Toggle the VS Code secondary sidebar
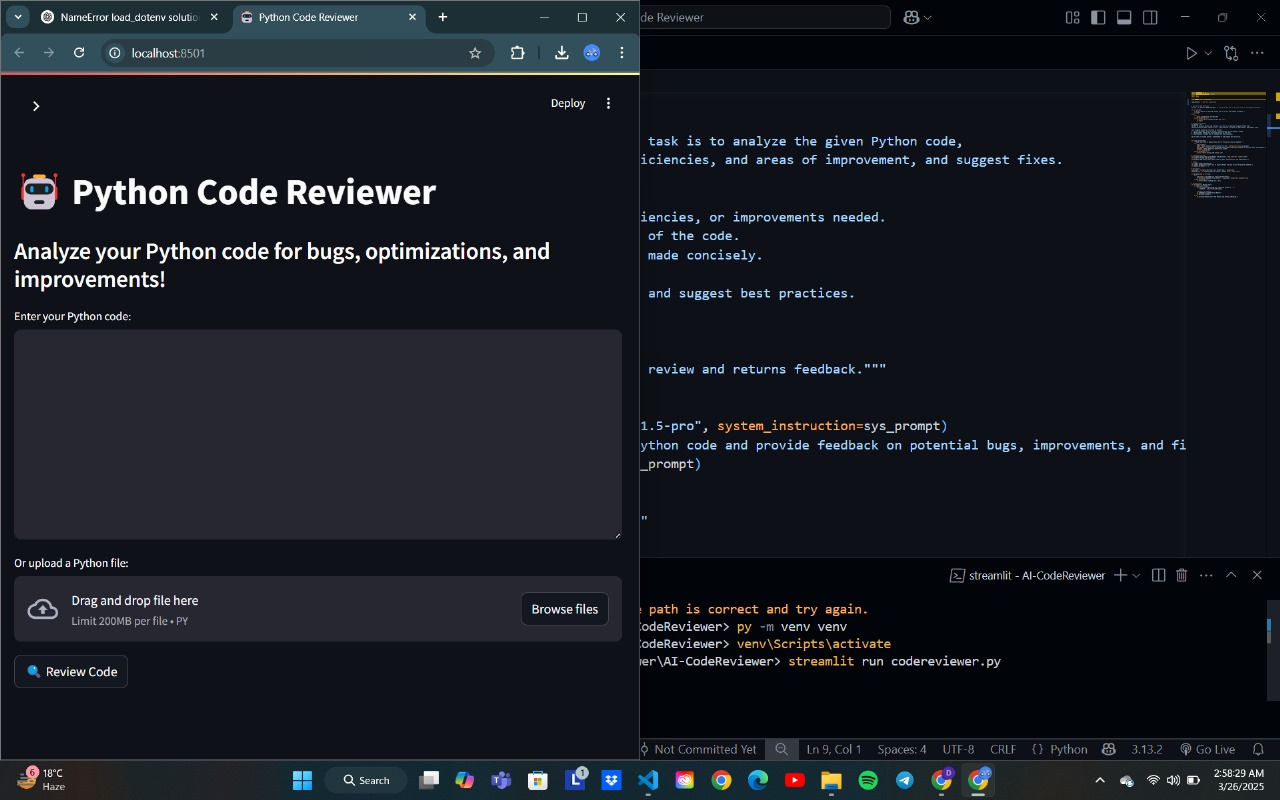This screenshot has width=1280, height=800. pos(1150,17)
